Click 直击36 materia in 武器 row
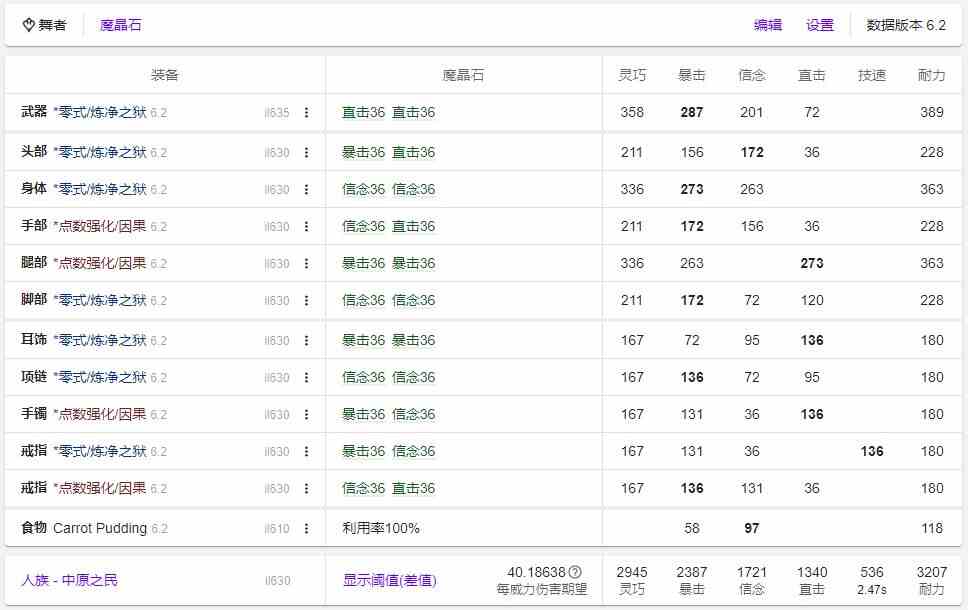Viewport: 968px width, 610px height. [363, 113]
